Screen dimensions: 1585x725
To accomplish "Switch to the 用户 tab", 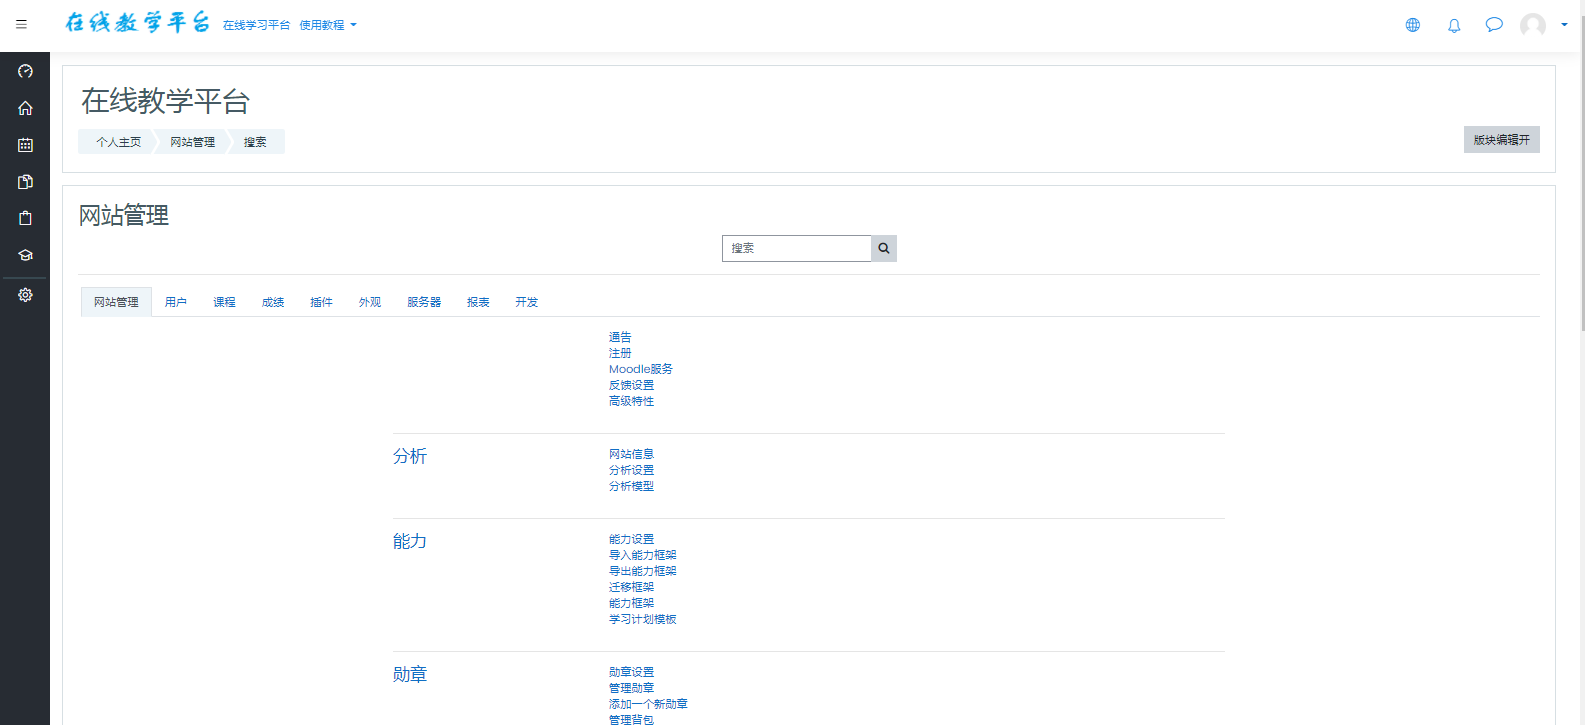I will click(x=176, y=302).
